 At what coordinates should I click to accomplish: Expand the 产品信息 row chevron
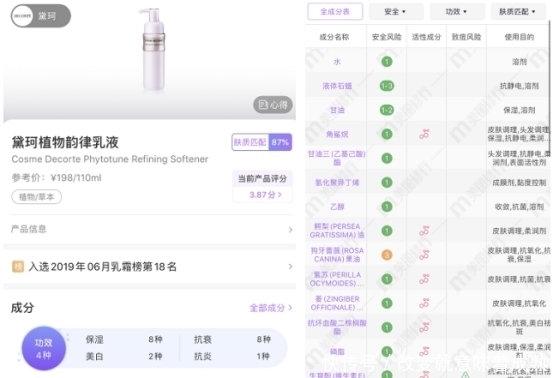coord(290,230)
